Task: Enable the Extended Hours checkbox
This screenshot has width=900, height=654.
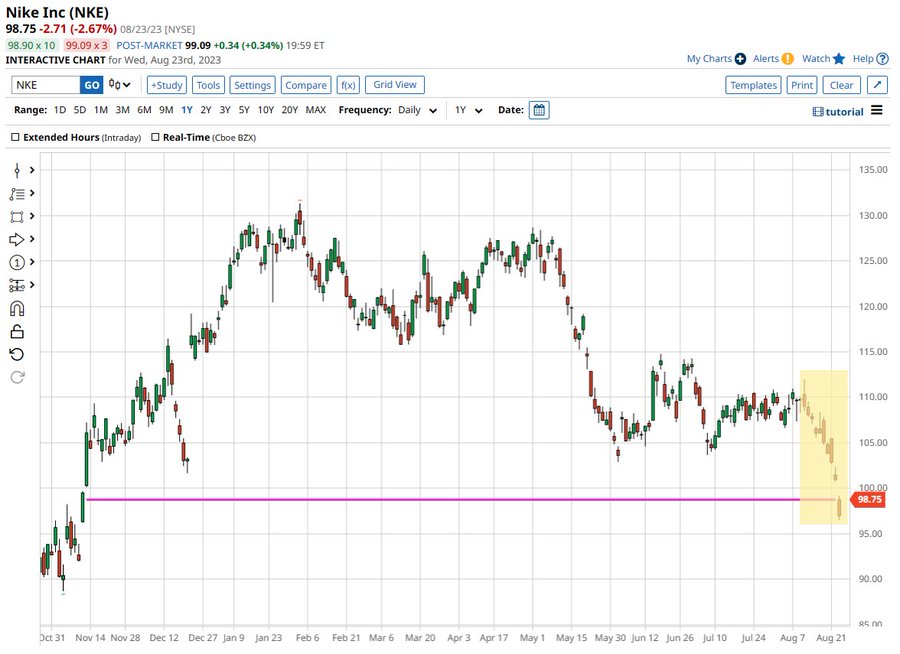Action: point(15,137)
